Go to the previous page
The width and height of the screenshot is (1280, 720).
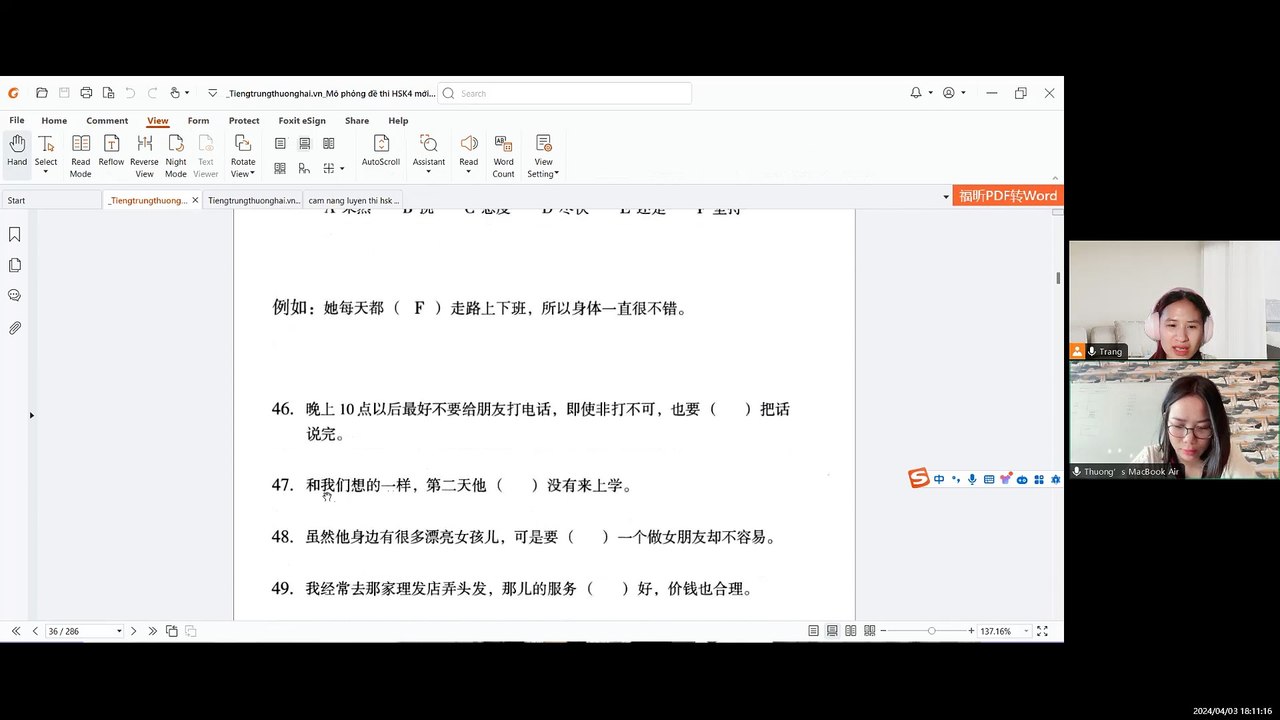point(35,631)
